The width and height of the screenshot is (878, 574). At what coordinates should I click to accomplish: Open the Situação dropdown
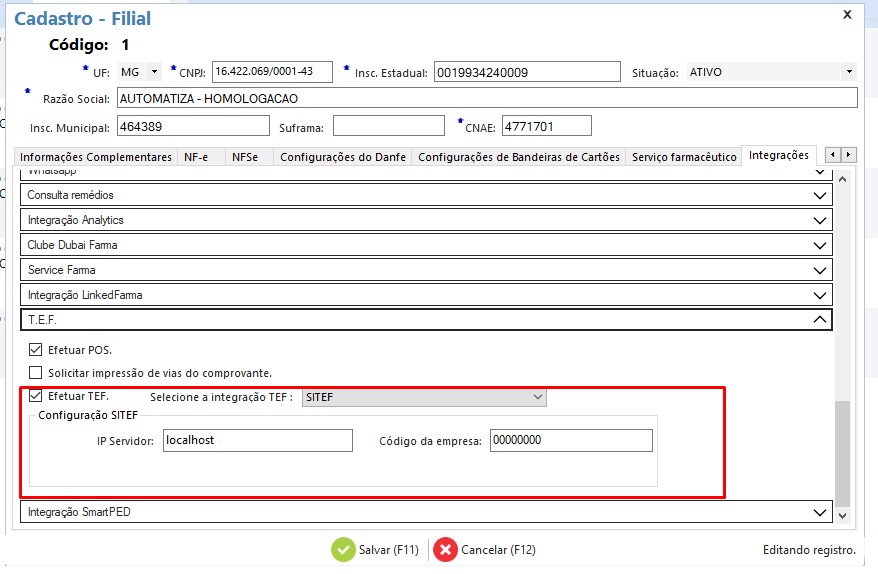(x=849, y=72)
